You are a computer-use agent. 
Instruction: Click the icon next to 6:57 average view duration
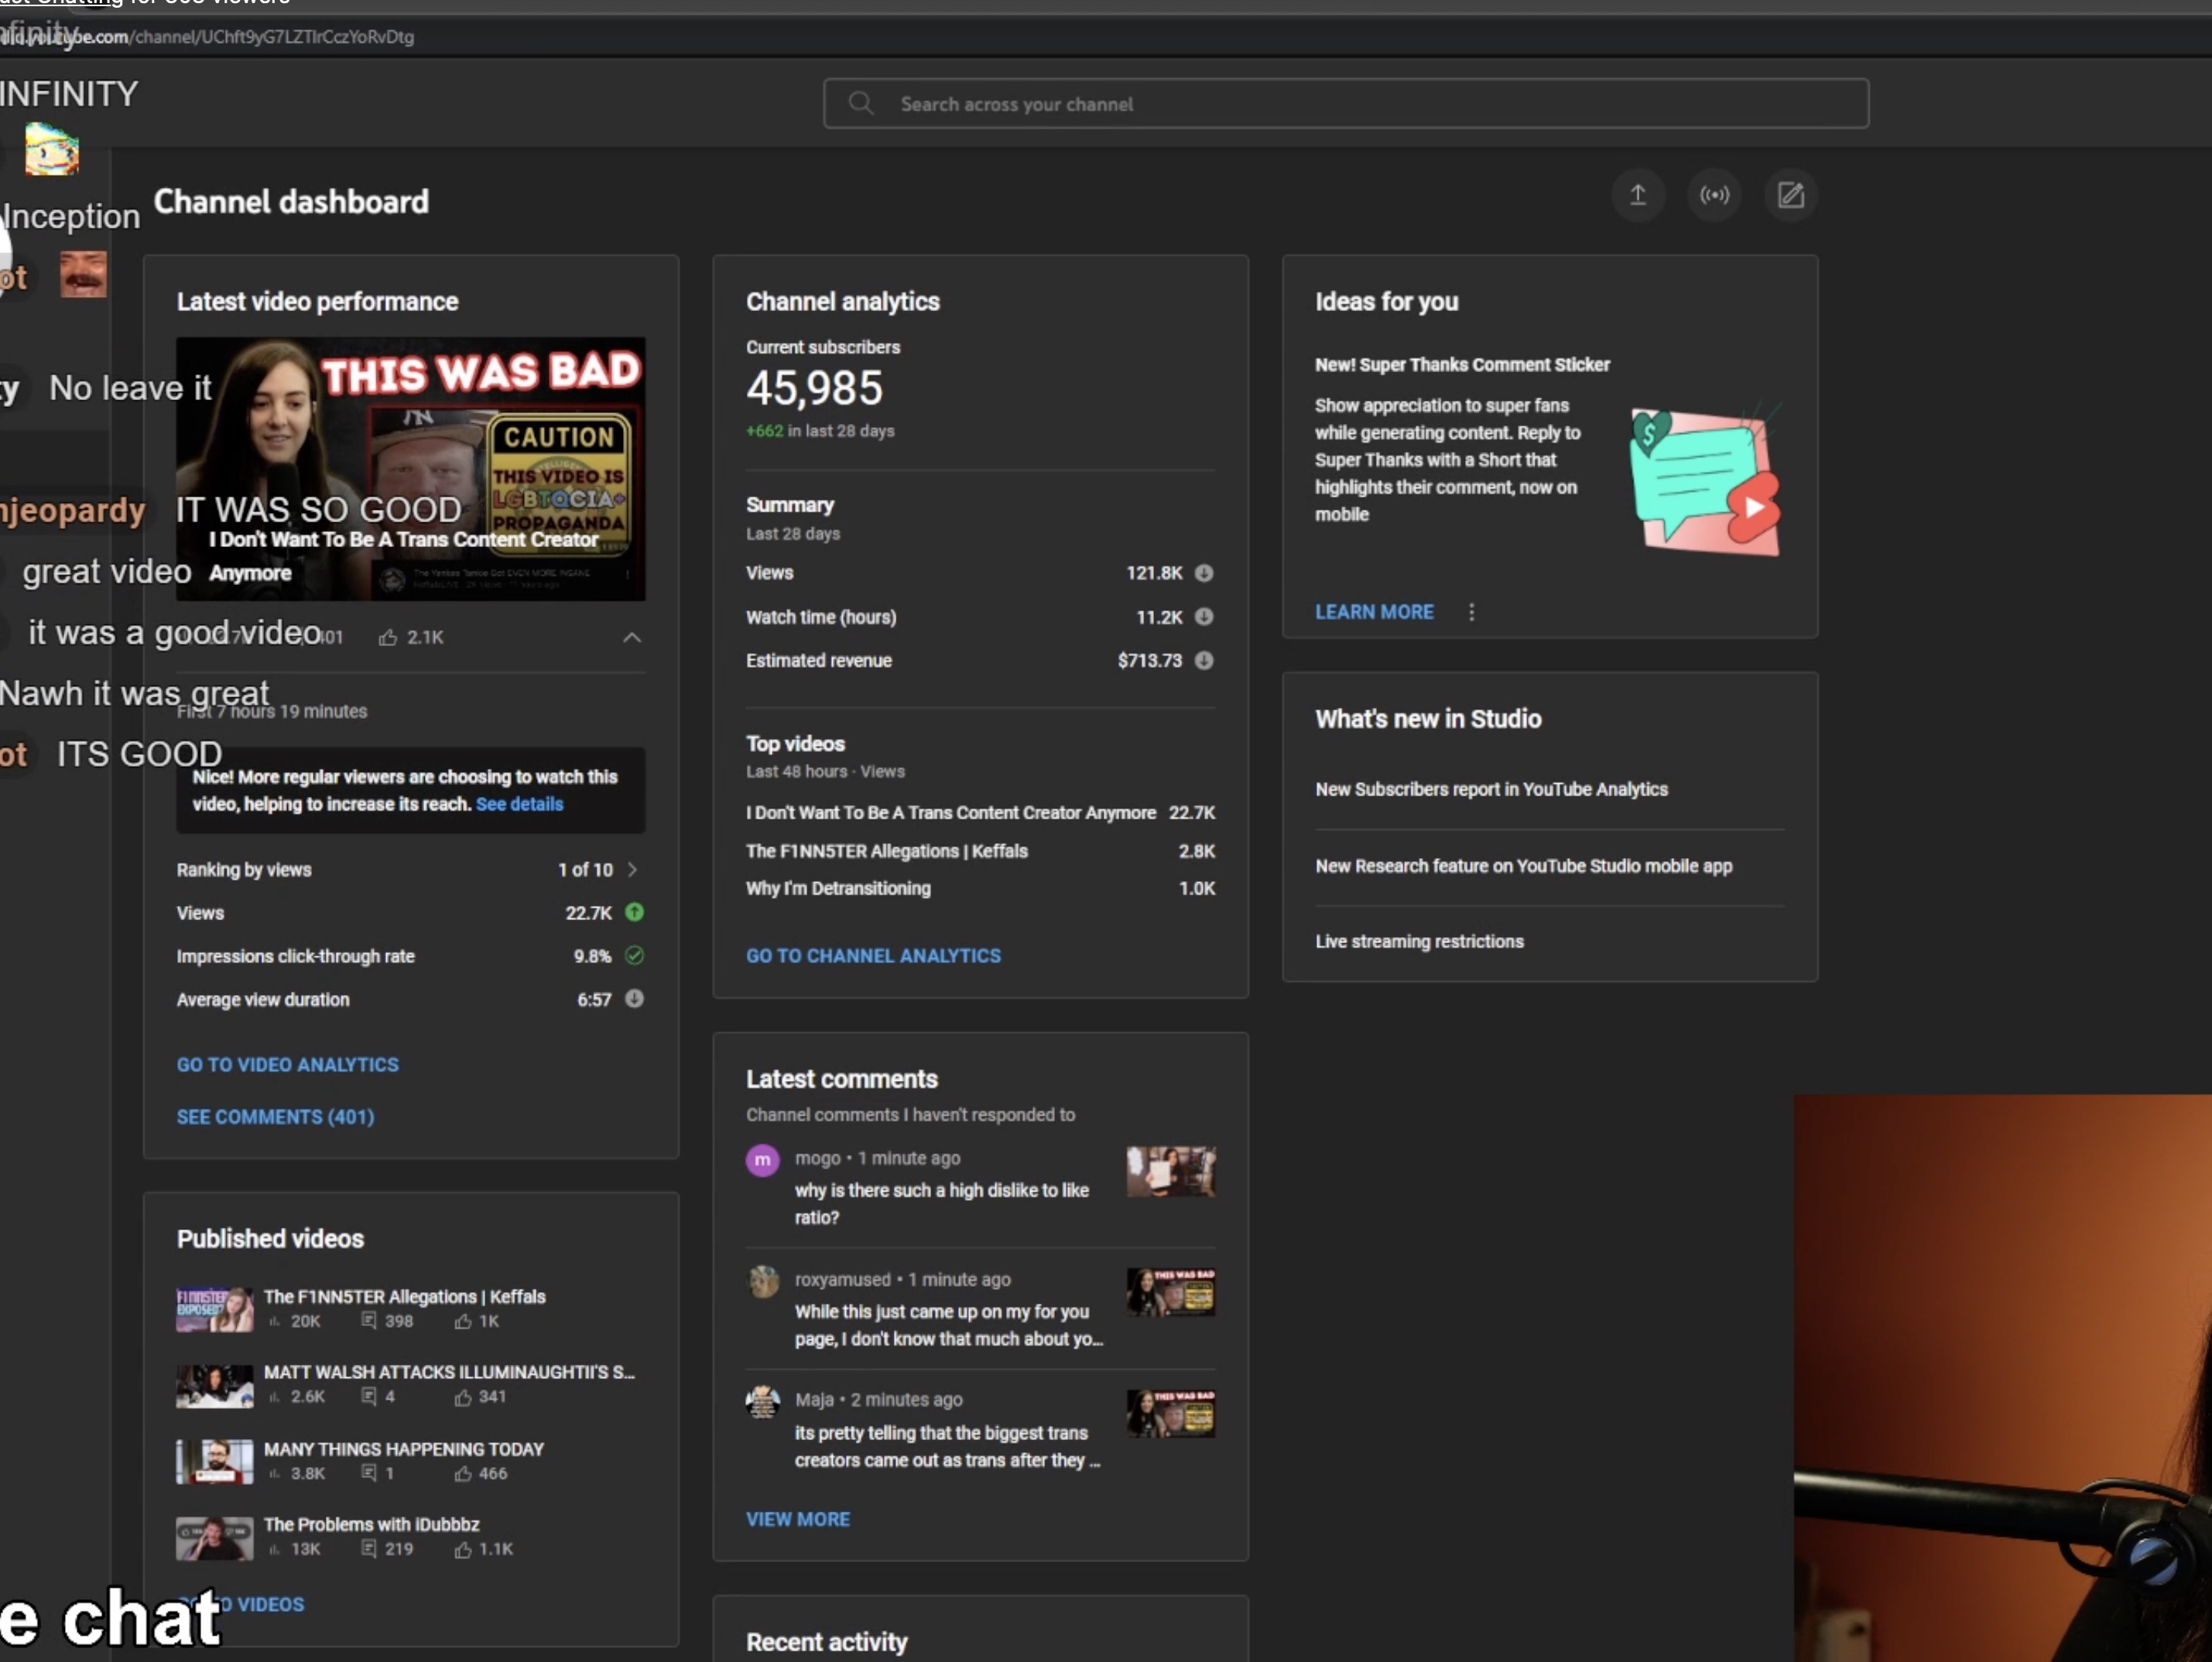pyautogui.click(x=634, y=998)
